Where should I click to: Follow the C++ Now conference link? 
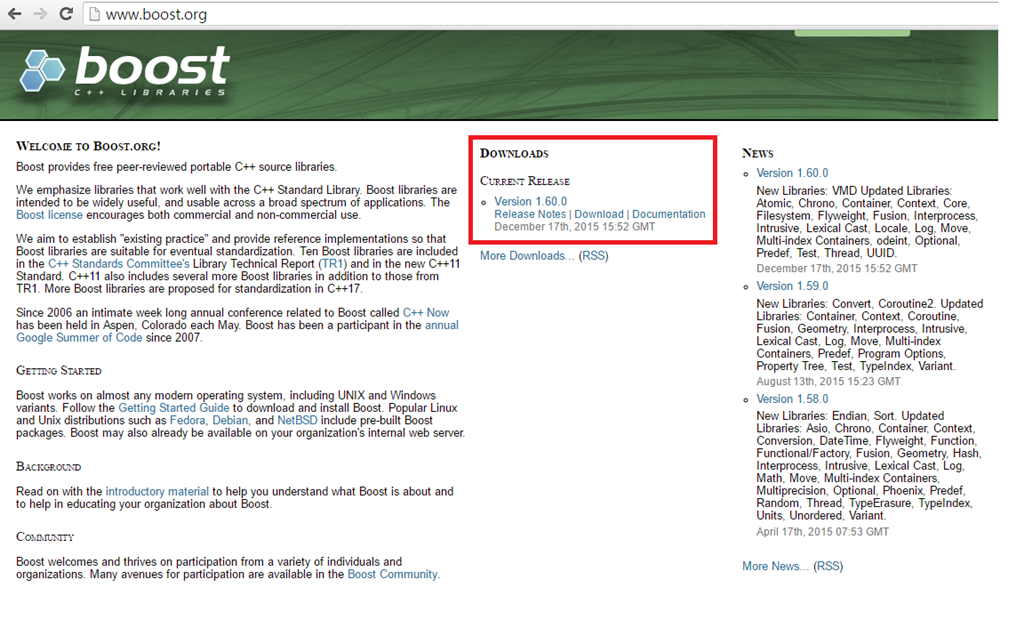(x=426, y=313)
